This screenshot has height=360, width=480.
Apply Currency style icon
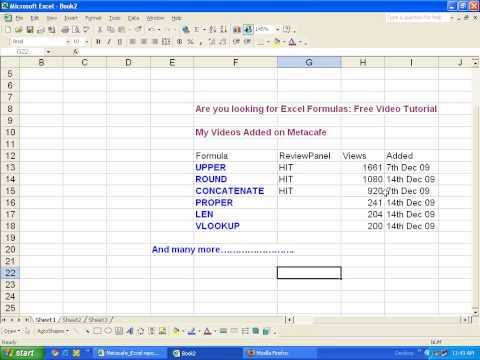180,42
